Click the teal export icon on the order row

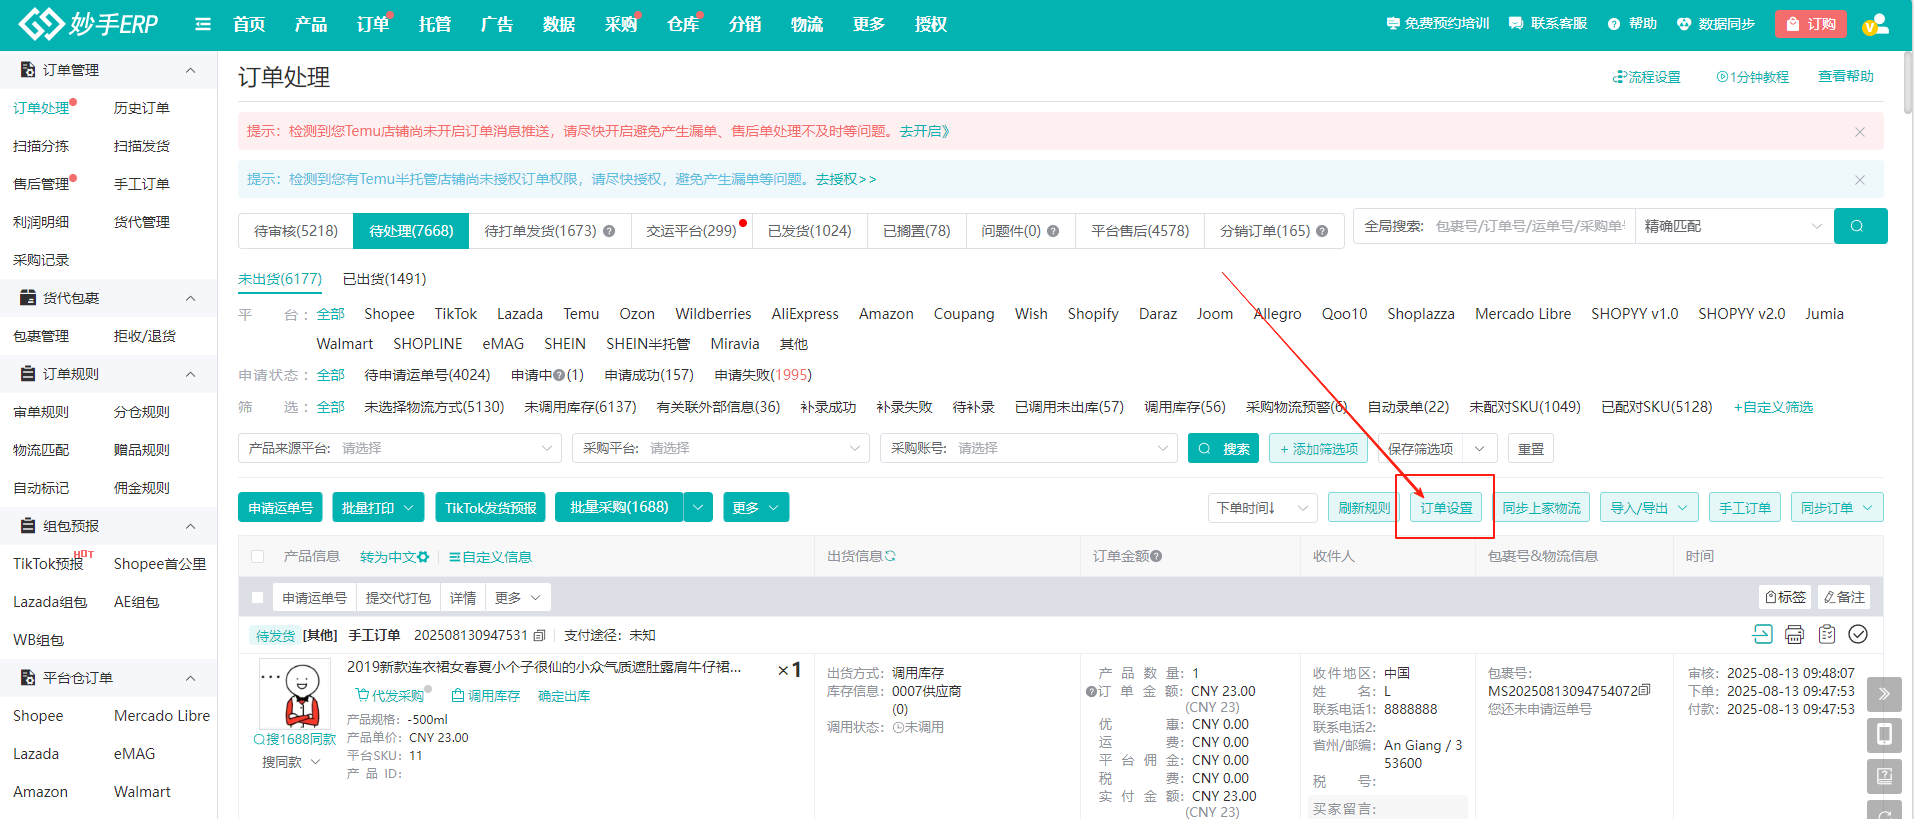1763,634
